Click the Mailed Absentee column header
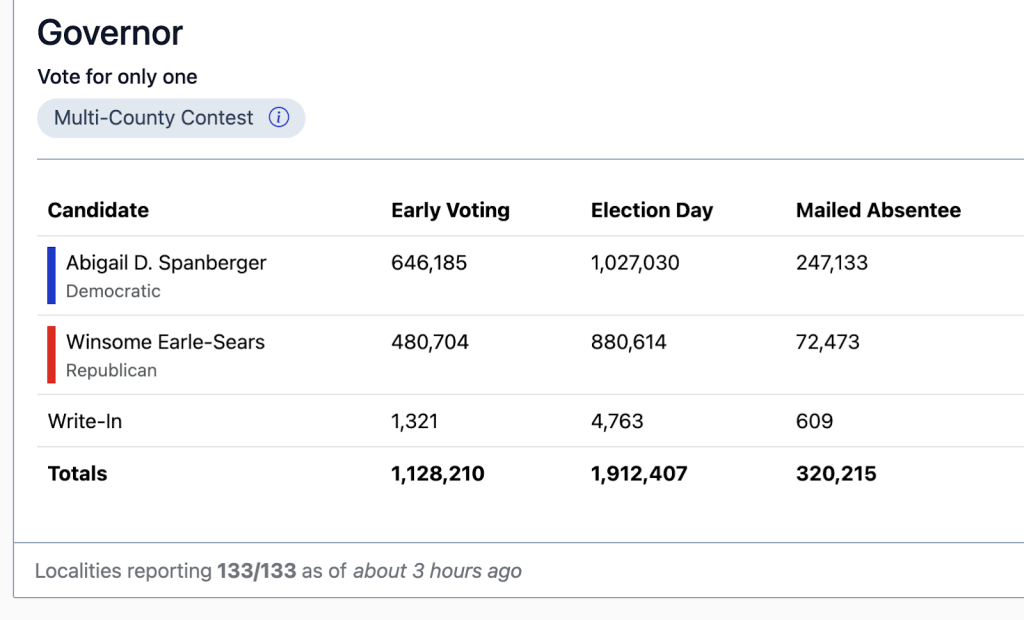The width and height of the screenshot is (1024, 620). 878,210
